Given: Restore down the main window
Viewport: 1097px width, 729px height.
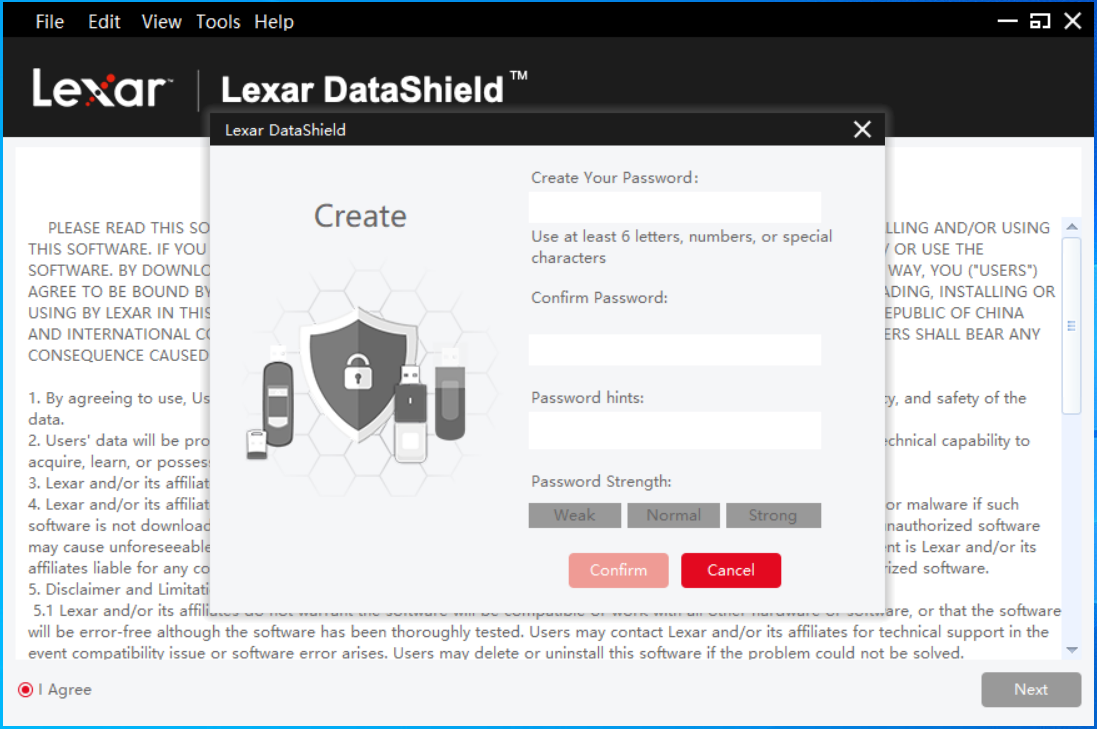Looking at the screenshot, I should 1040,22.
